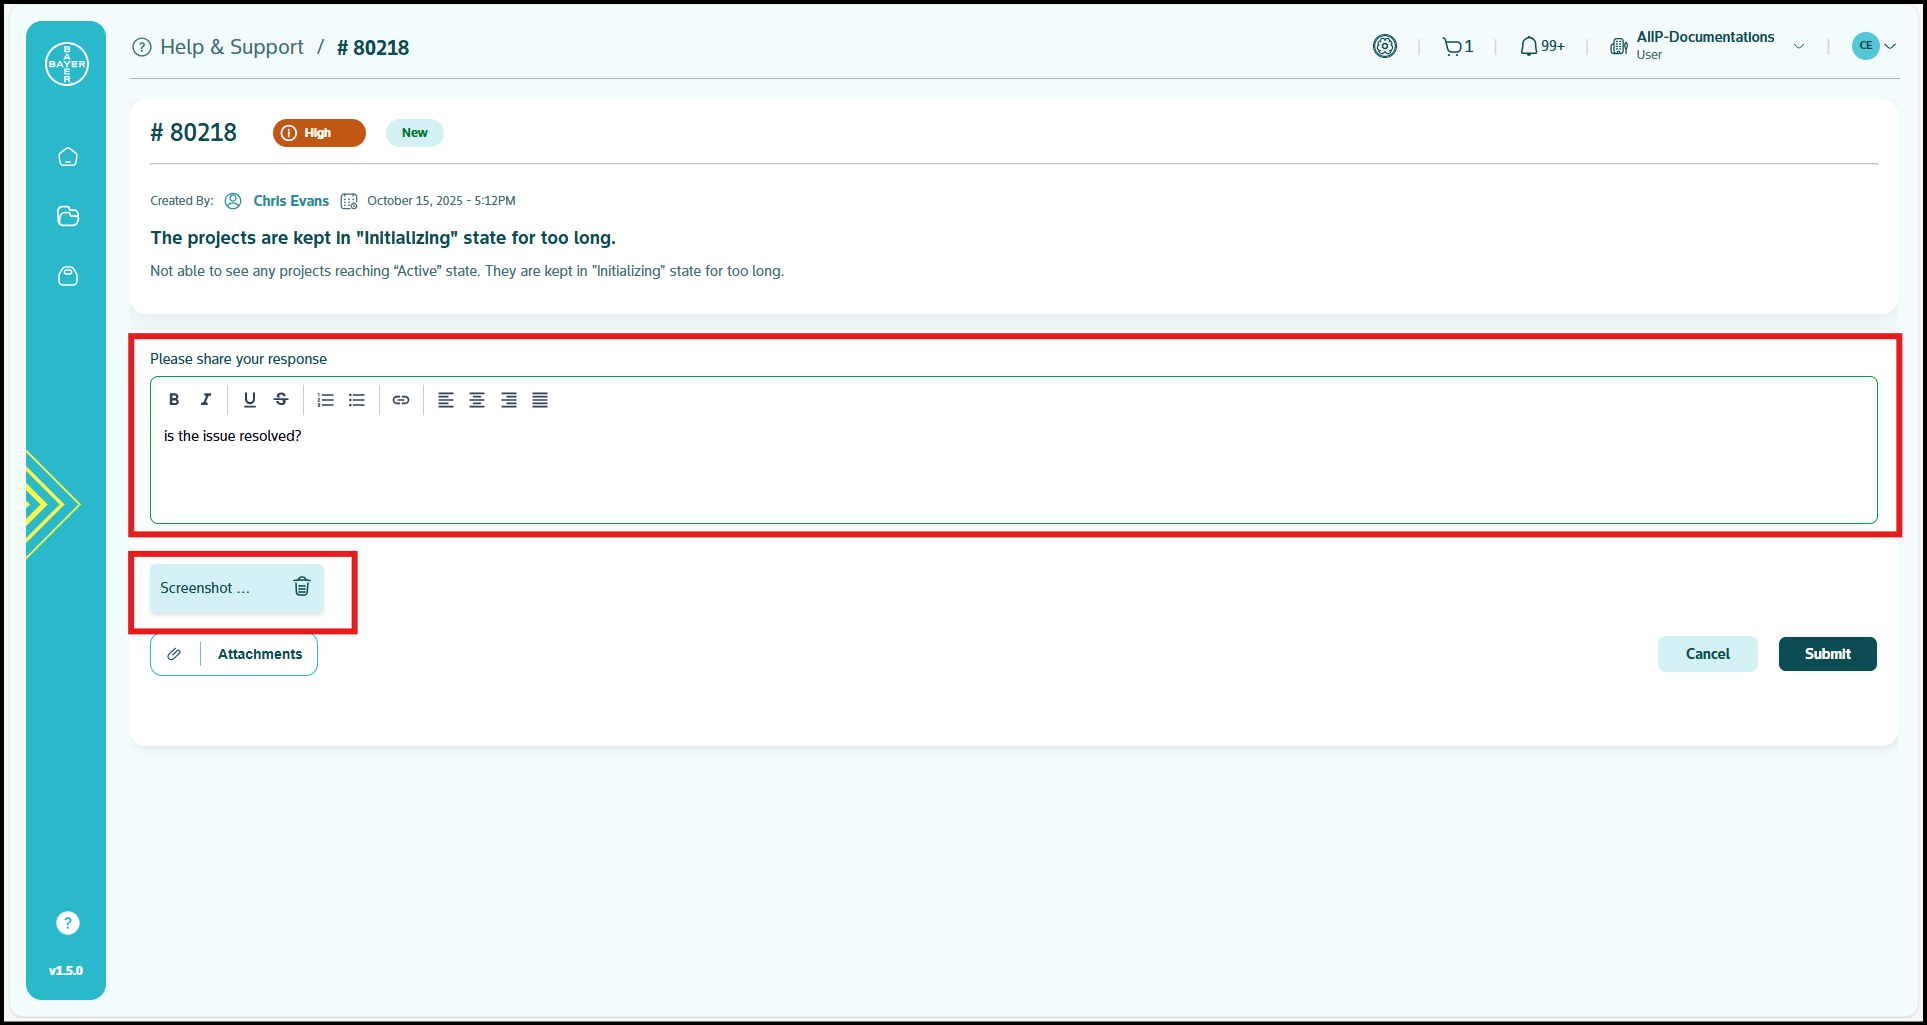
Task: Open the Projects folder icon in sidebar
Action: [67, 216]
